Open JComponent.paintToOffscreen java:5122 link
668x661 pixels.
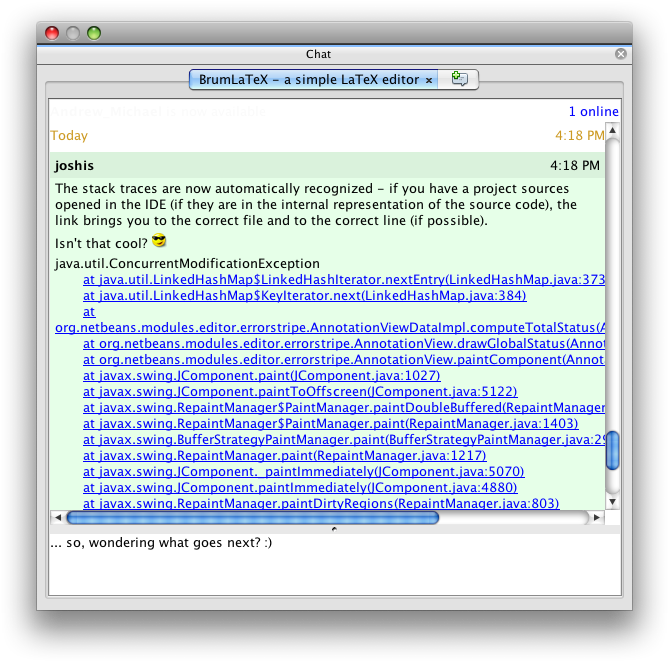click(300, 392)
